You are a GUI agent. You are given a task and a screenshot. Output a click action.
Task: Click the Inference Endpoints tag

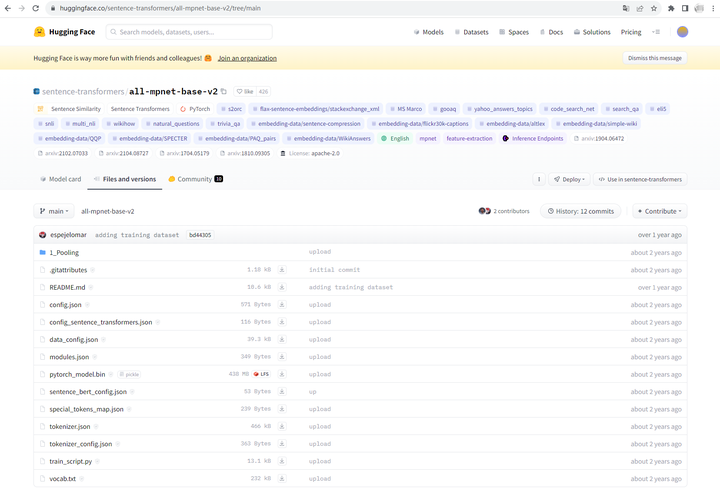coord(533,138)
